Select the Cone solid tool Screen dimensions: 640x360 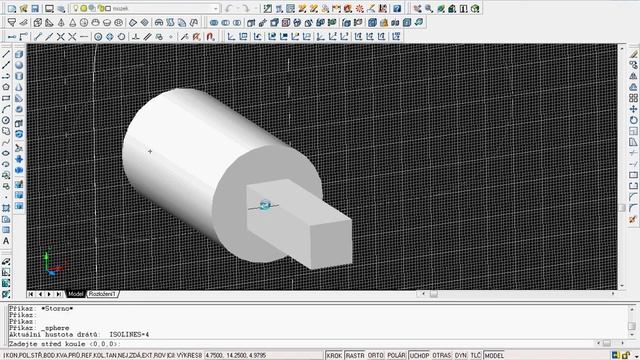tap(19, 87)
